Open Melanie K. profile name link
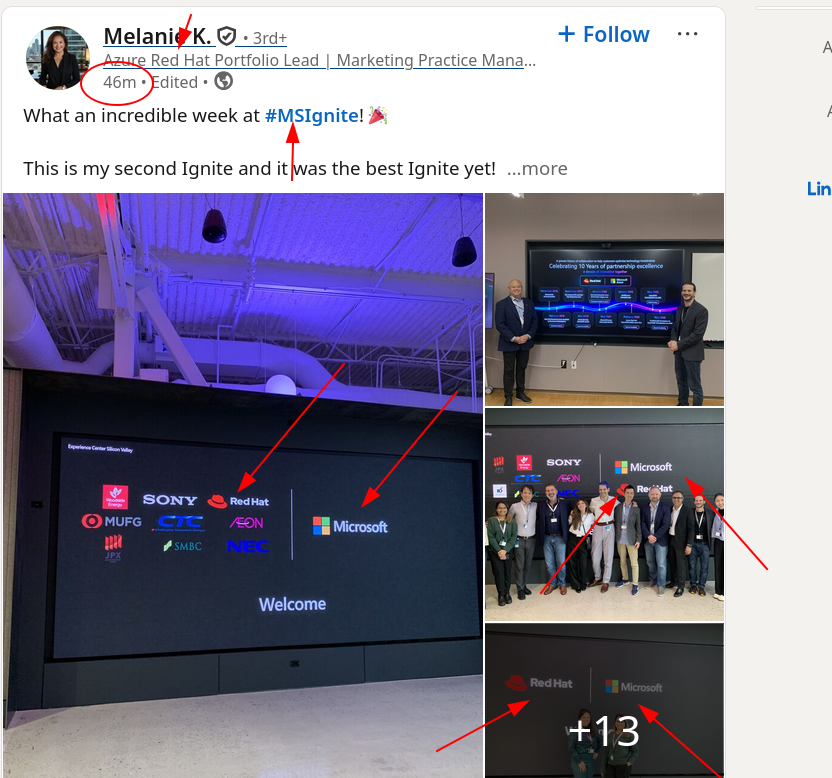This screenshot has width=832, height=778. [157, 36]
